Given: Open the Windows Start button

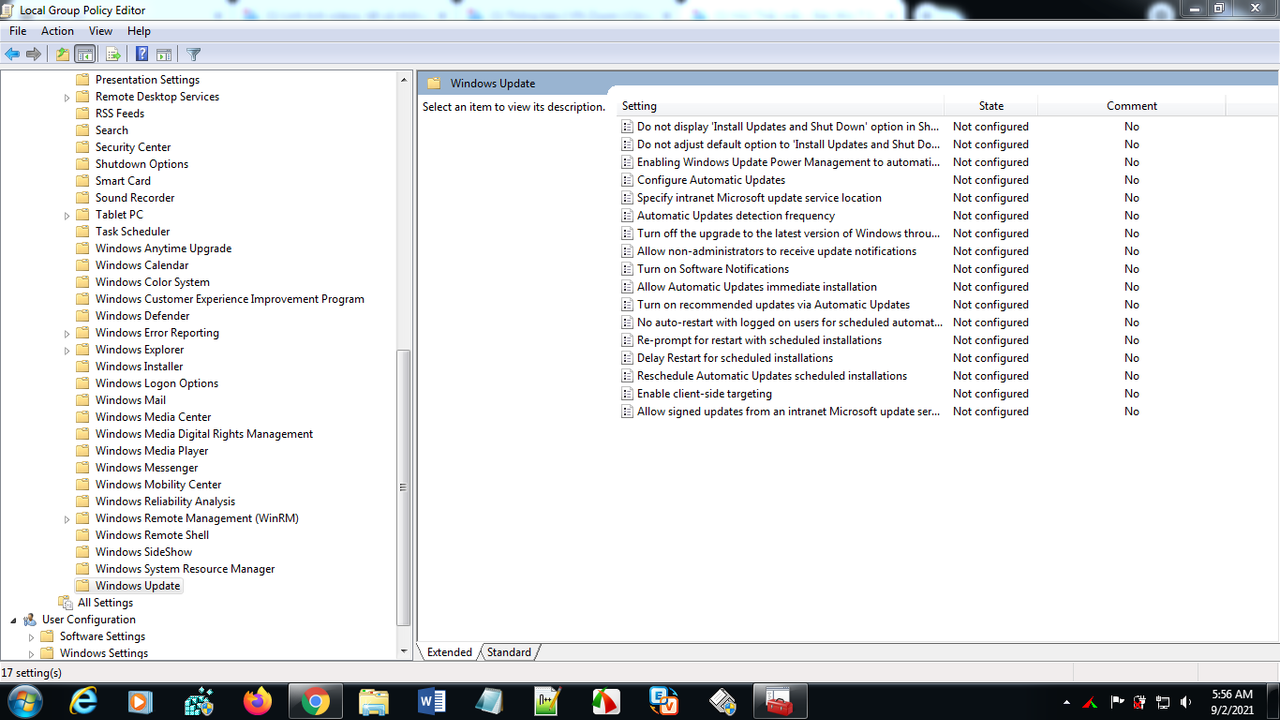Looking at the screenshot, I should [24, 701].
